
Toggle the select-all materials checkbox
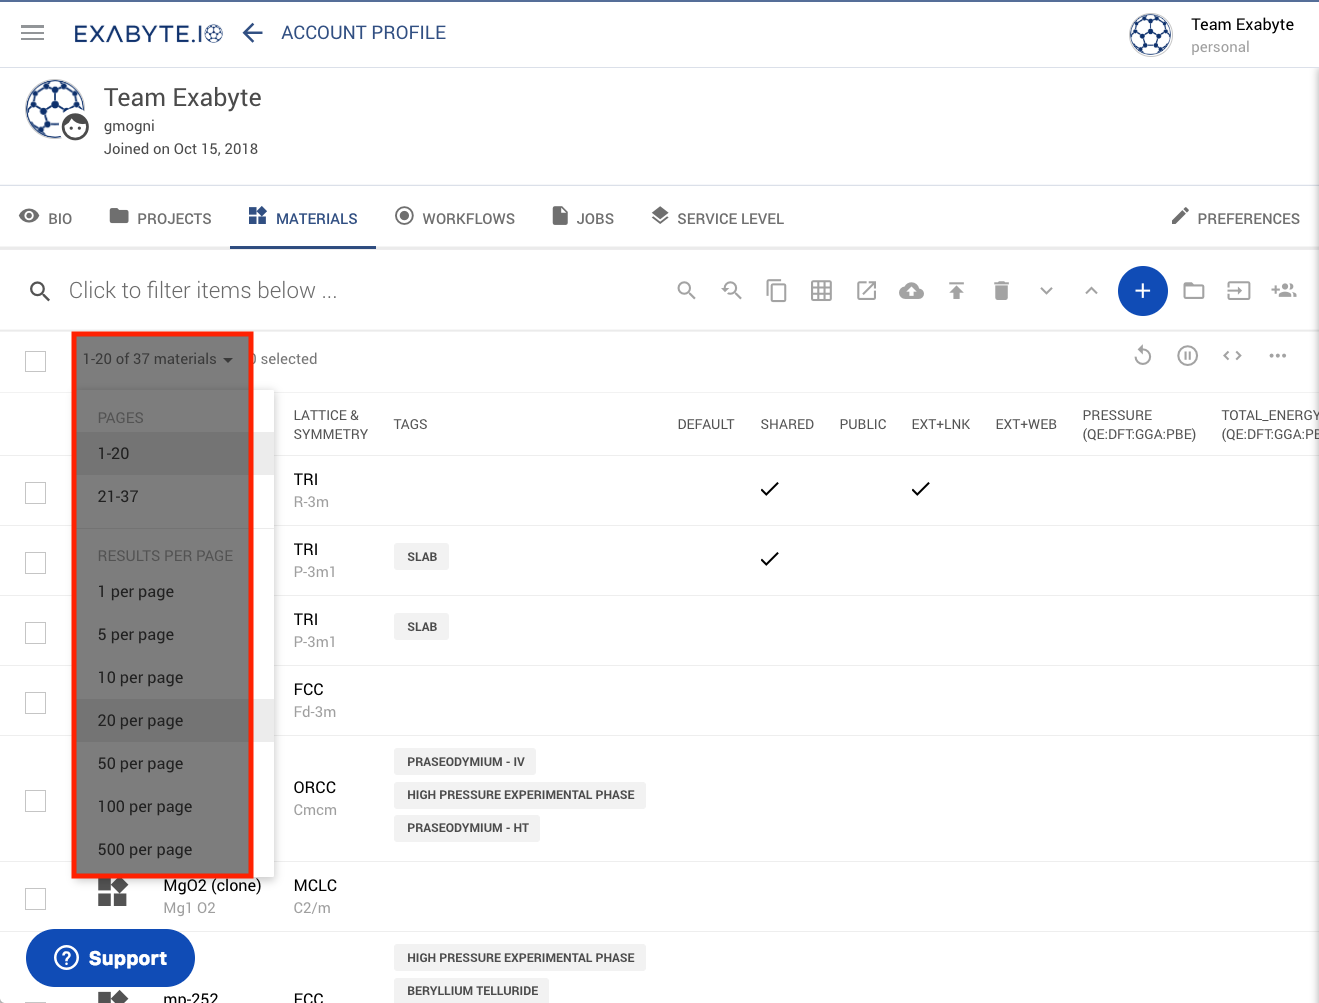tap(35, 361)
